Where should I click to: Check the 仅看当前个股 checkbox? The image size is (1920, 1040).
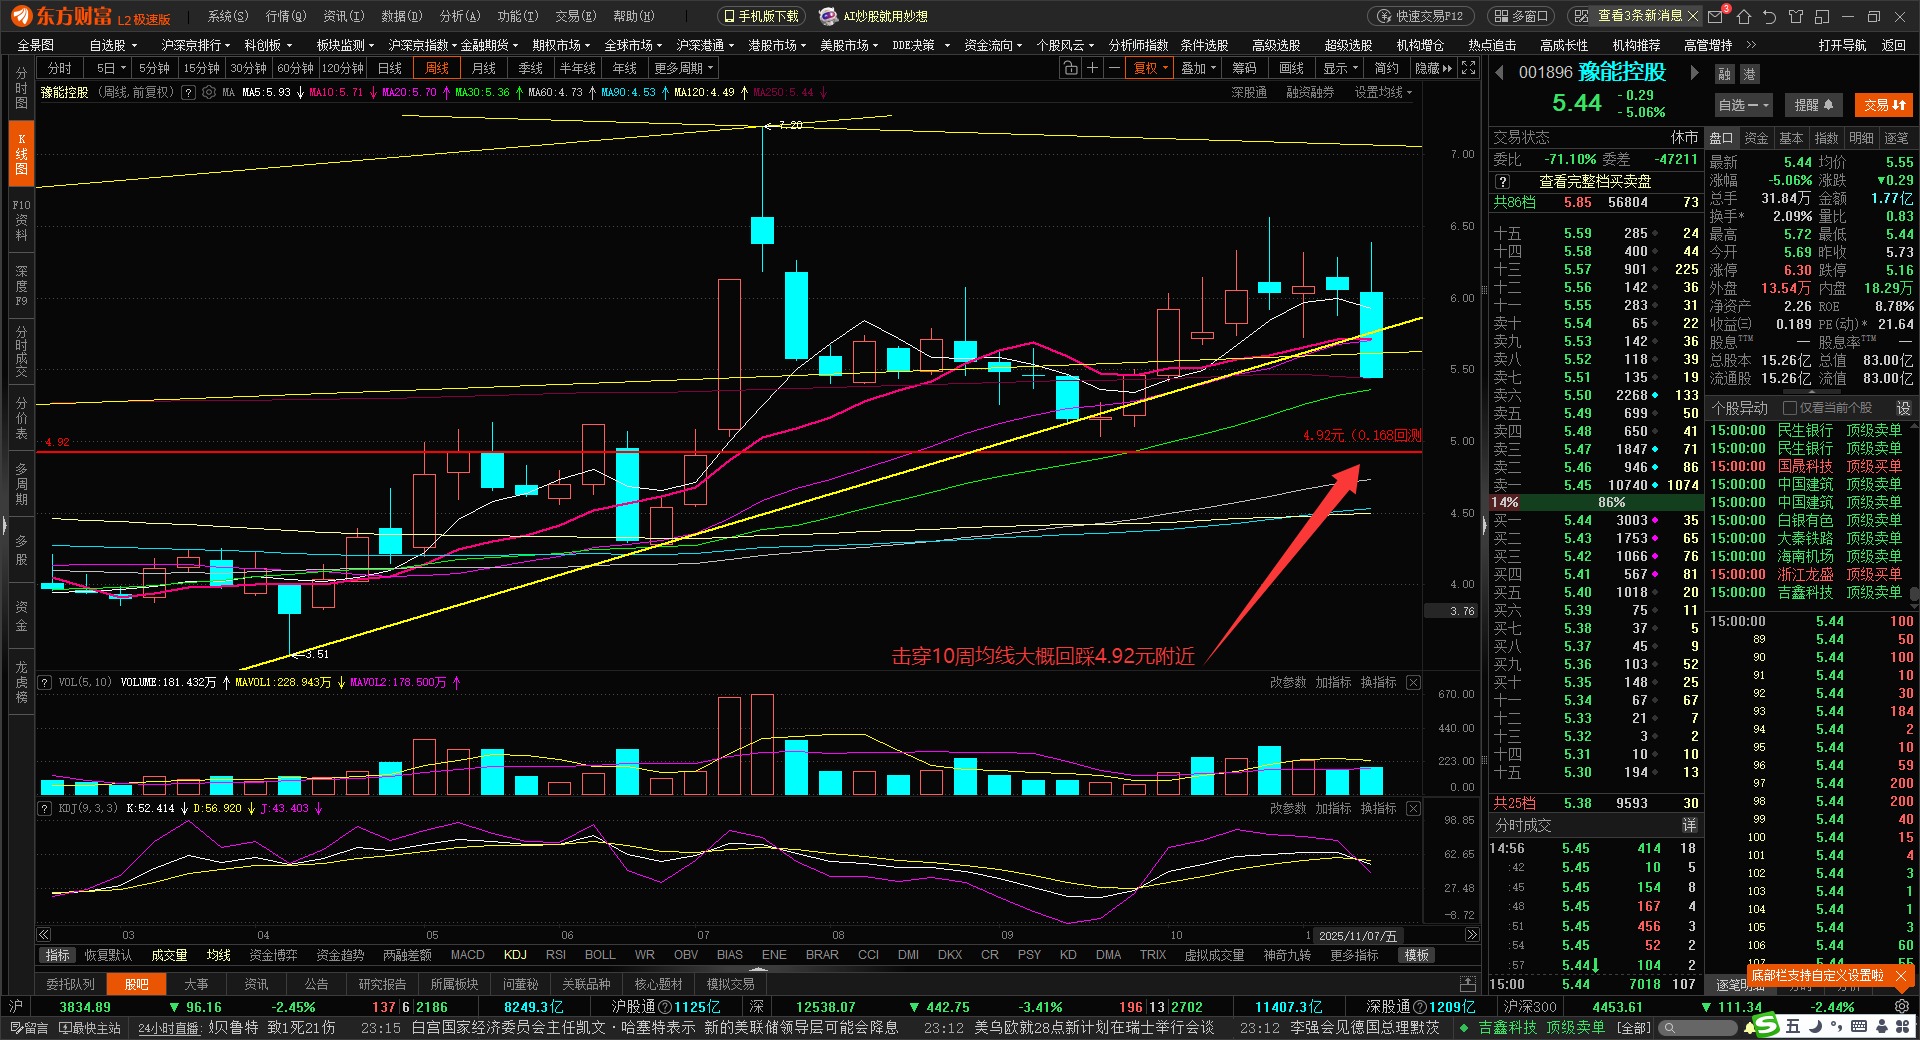[1790, 408]
